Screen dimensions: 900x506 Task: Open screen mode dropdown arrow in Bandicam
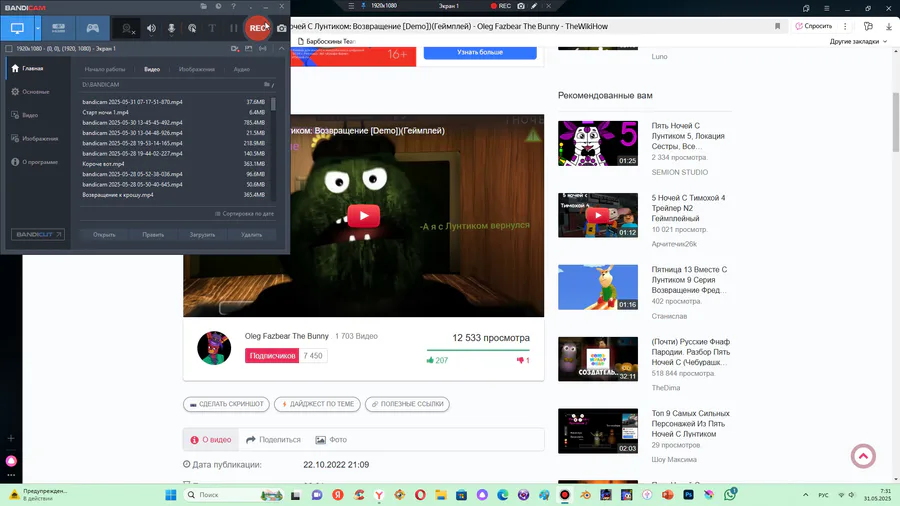[x=38, y=28]
